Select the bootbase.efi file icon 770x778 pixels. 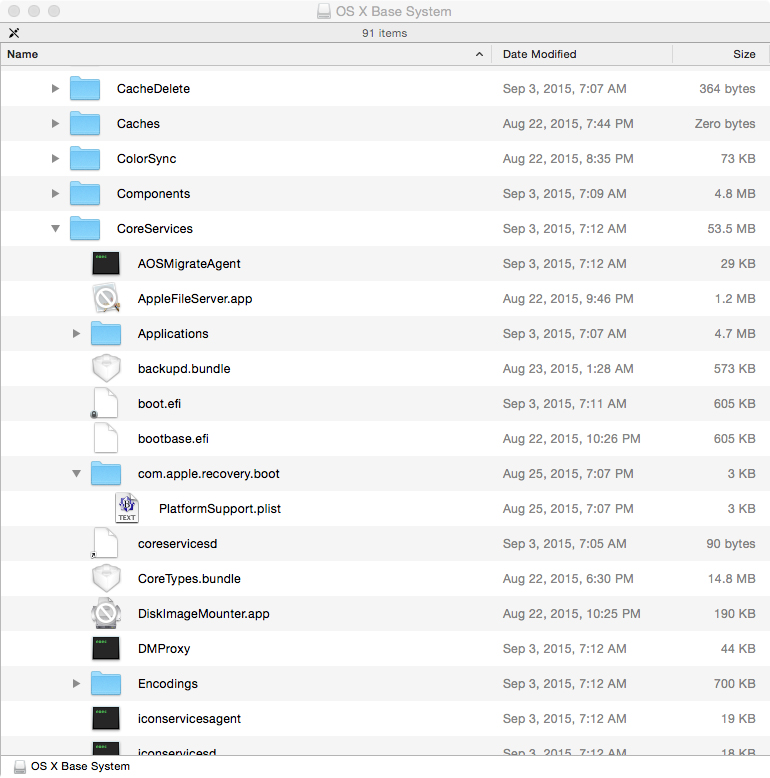(x=106, y=439)
